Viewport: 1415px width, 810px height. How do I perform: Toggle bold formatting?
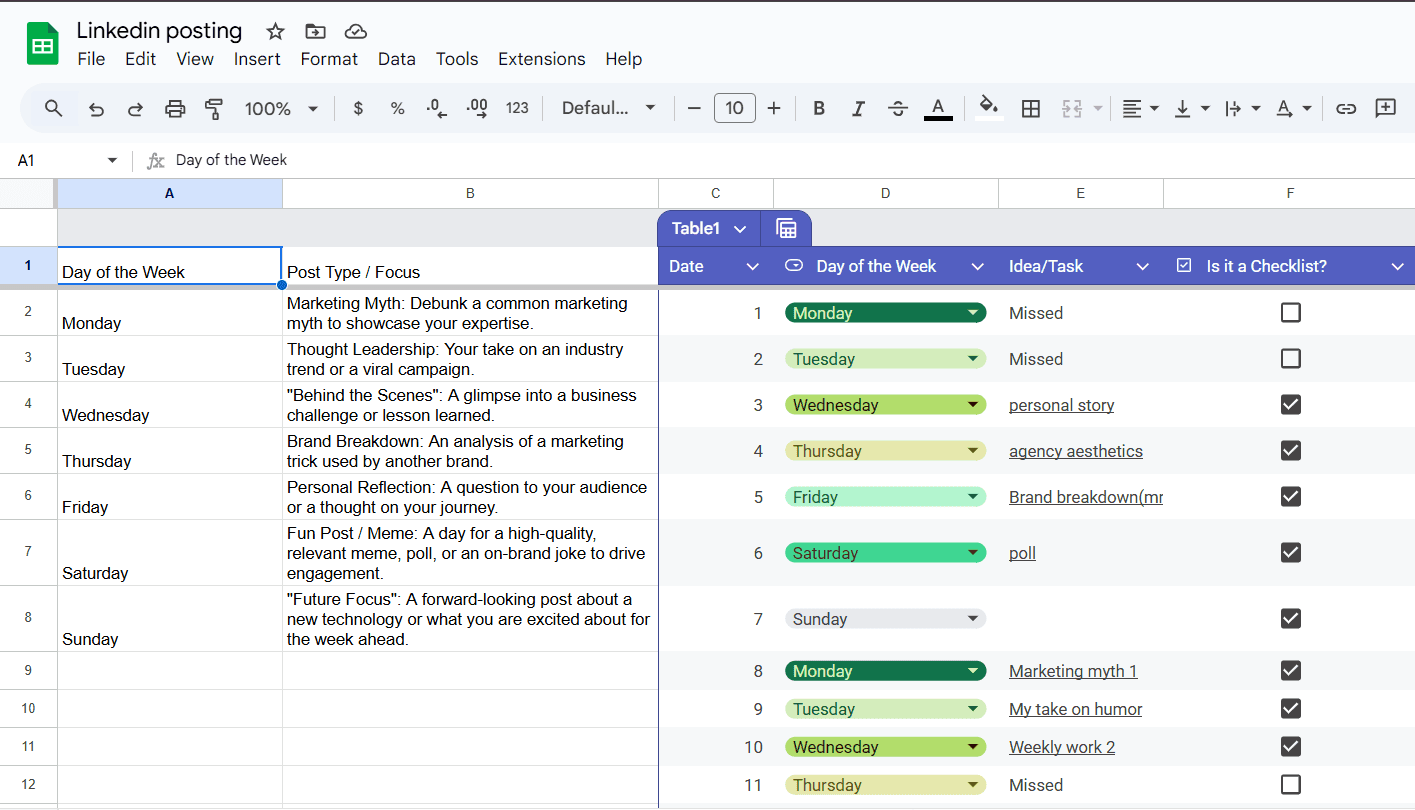(x=819, y=108)
